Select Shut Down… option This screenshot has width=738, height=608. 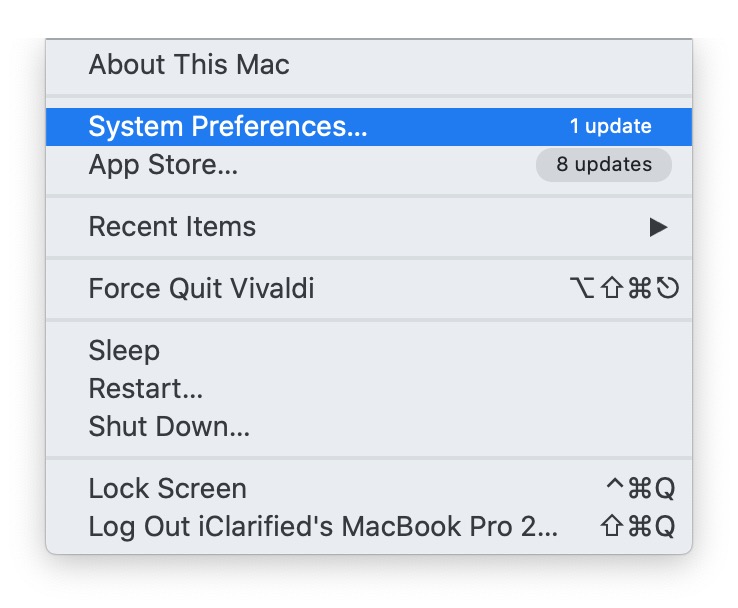(169, 427)
